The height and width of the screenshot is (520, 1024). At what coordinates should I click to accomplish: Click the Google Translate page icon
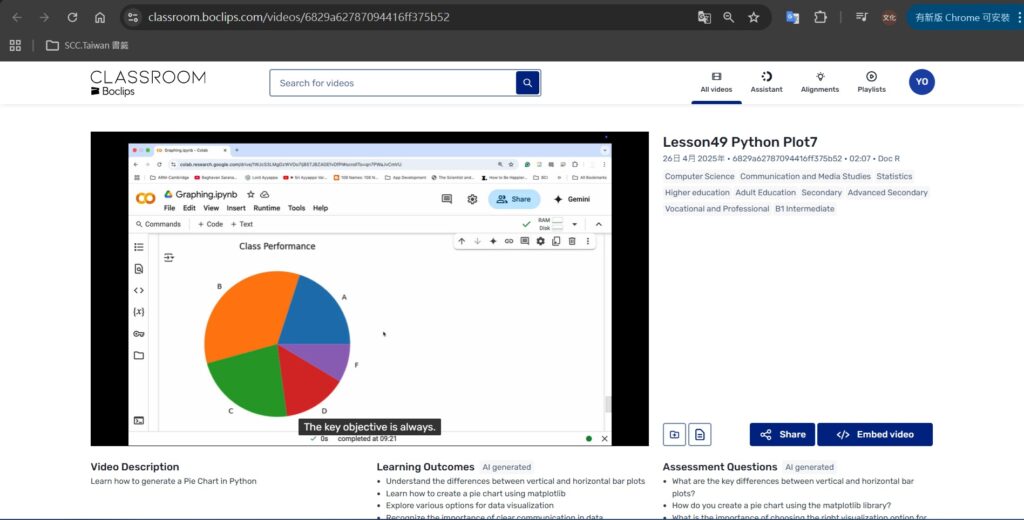704,17
